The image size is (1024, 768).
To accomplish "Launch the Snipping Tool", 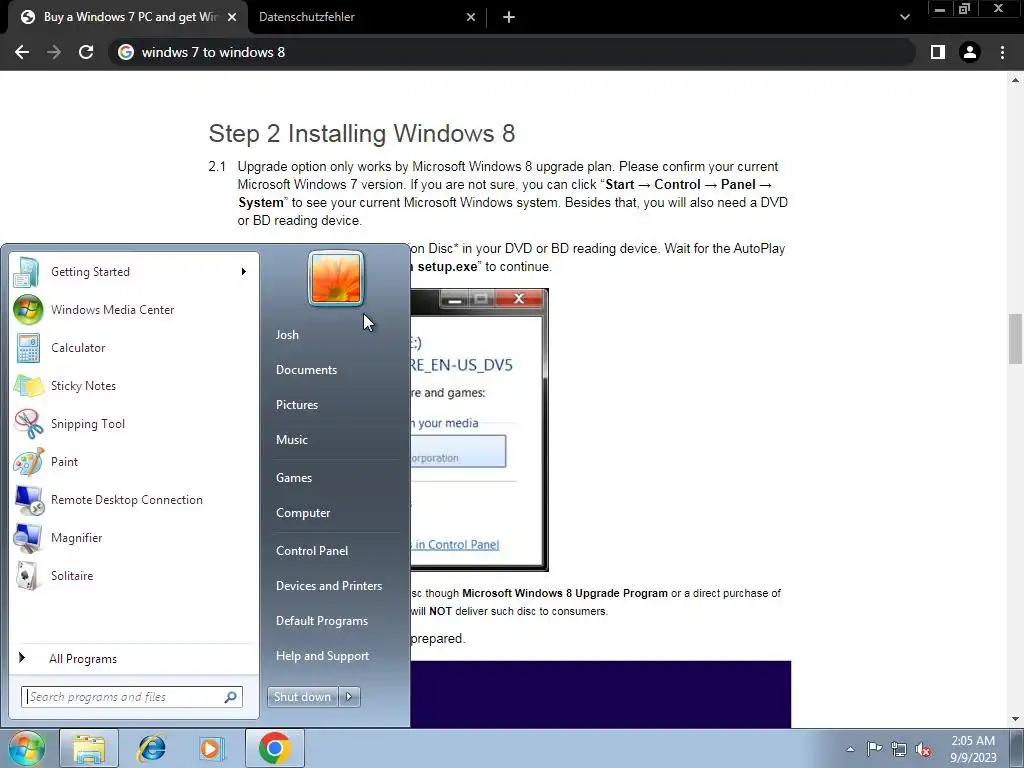I will (x=134, y=423).
